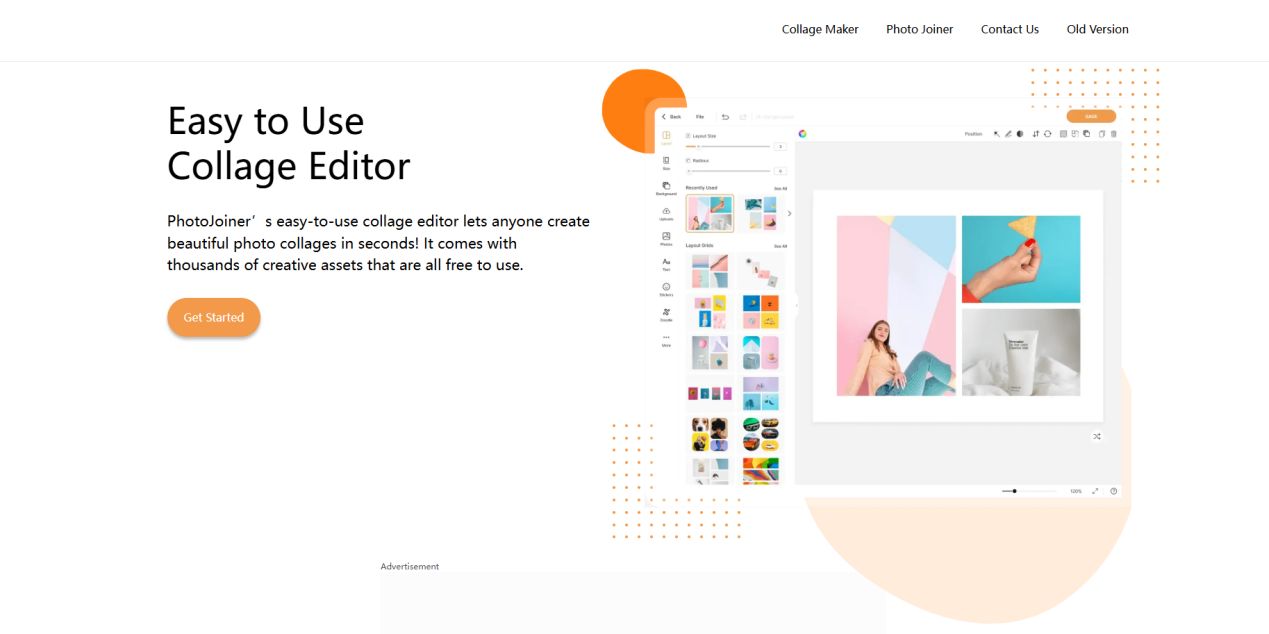The width and height of the screenshot is (1269, 634).
Task: Open the Uploads sidebar tool
Action: (666, 213)
